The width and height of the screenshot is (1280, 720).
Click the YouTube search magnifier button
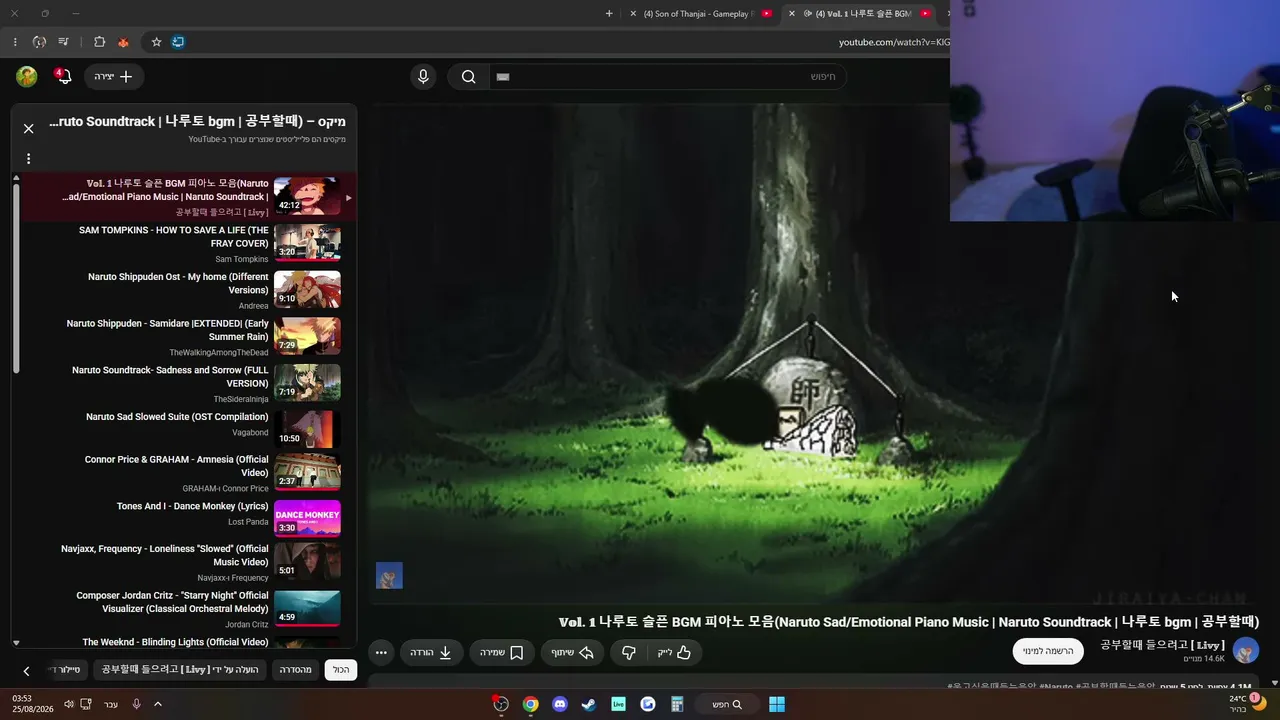pos(468,77)
